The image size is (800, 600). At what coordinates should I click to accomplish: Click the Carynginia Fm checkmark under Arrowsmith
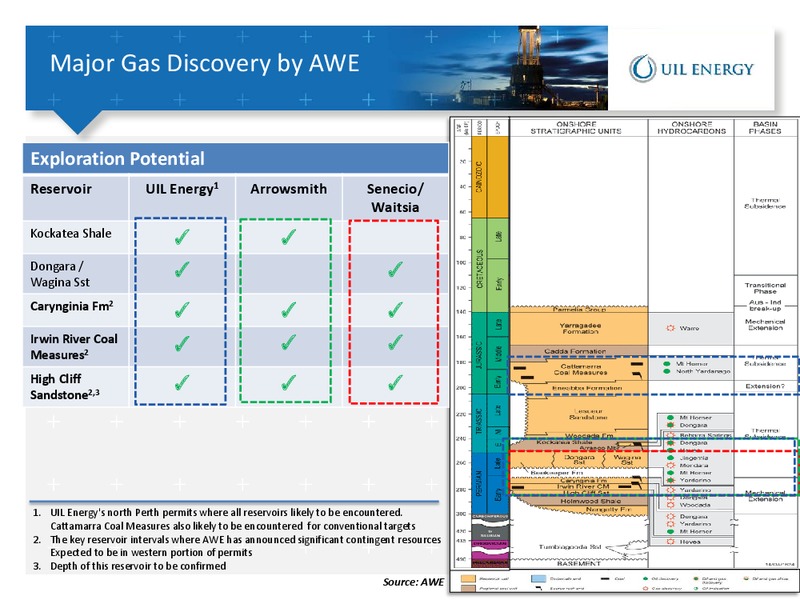click(288, 310)
